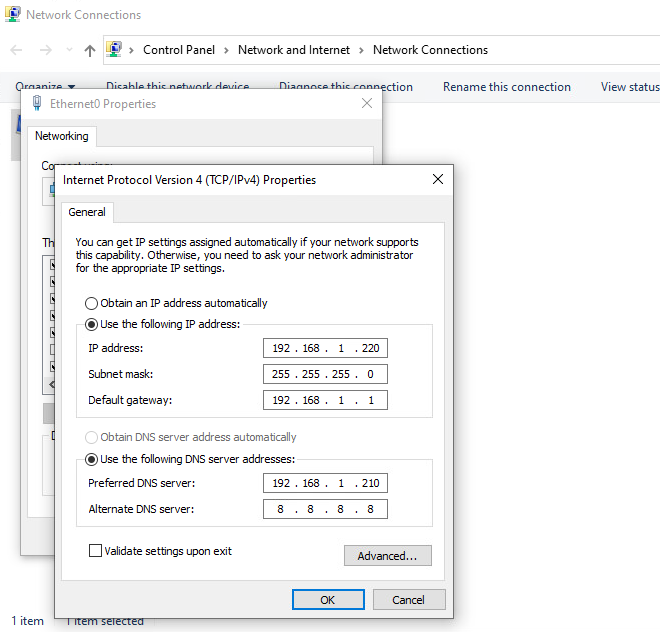This screenshot has width=660, height=632.
Task: Expand the chevron after Control Panel
Action: tap(226, 51)
